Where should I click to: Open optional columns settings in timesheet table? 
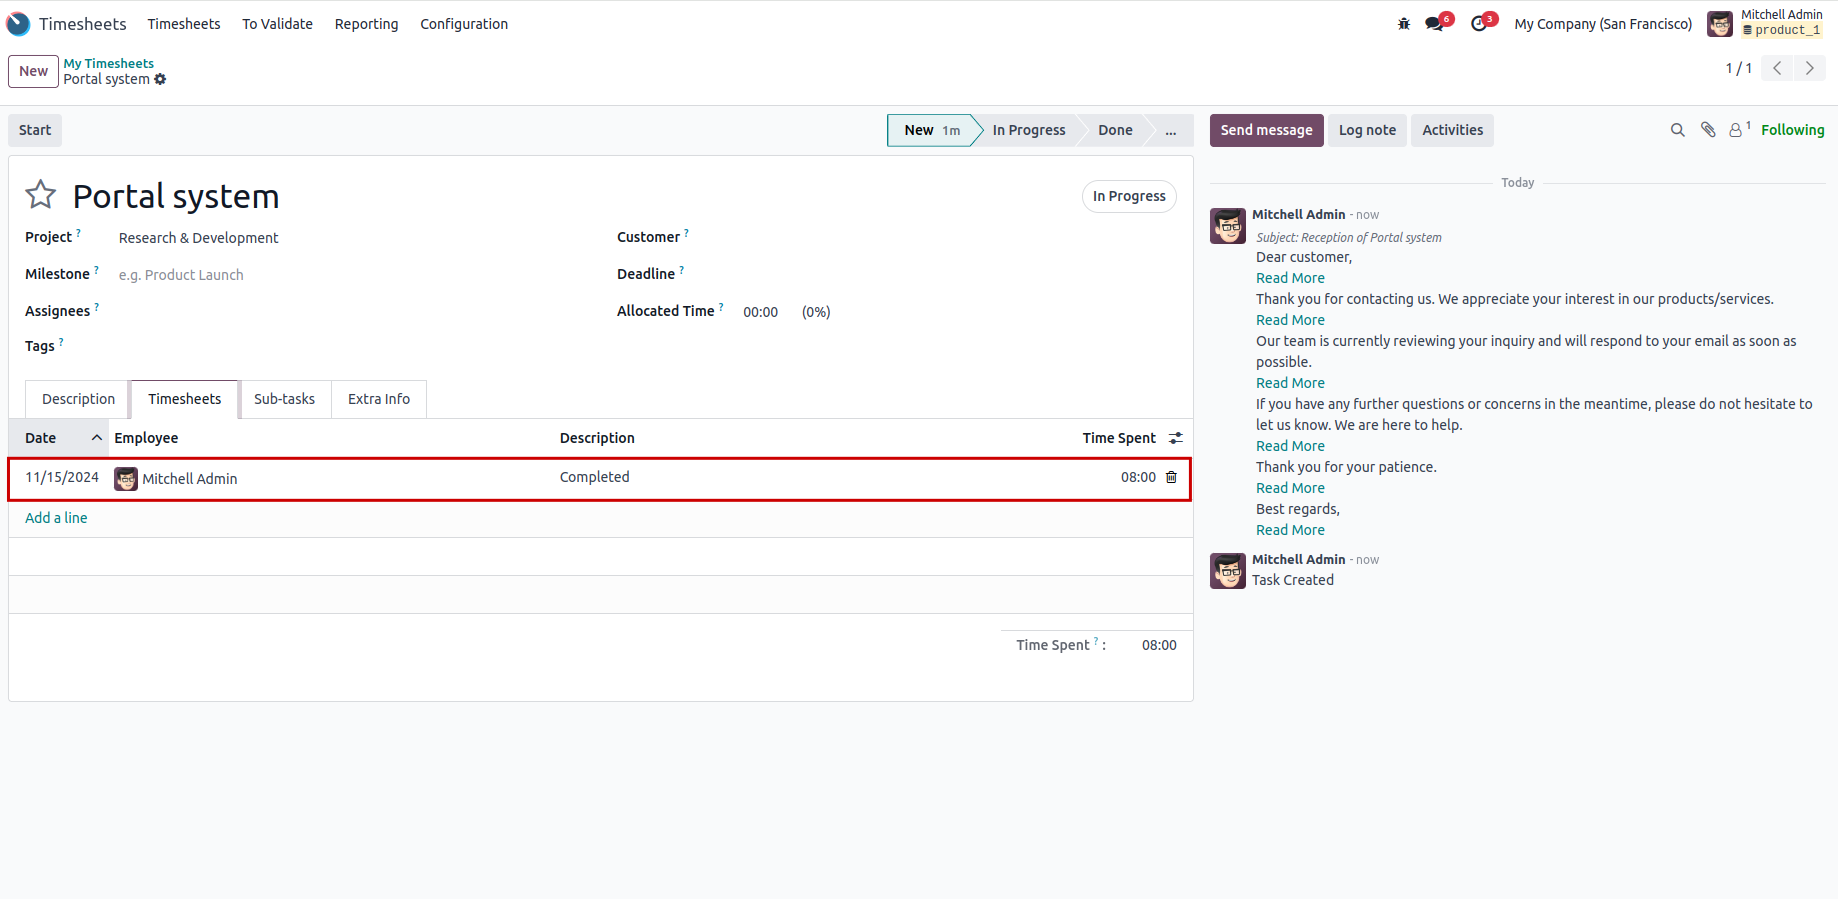coord(1176,438)
